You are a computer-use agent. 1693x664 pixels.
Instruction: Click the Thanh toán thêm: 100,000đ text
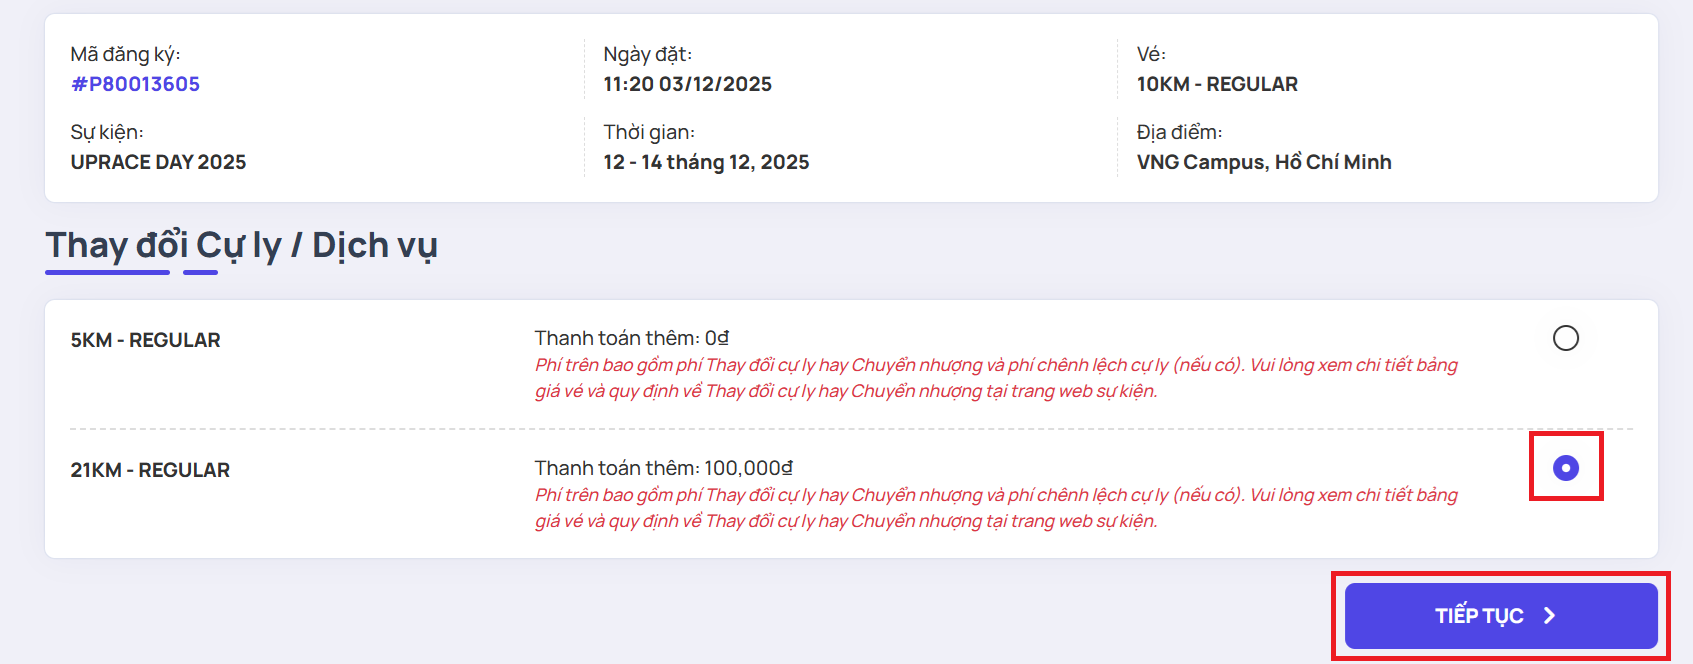(x=663, y=468)
